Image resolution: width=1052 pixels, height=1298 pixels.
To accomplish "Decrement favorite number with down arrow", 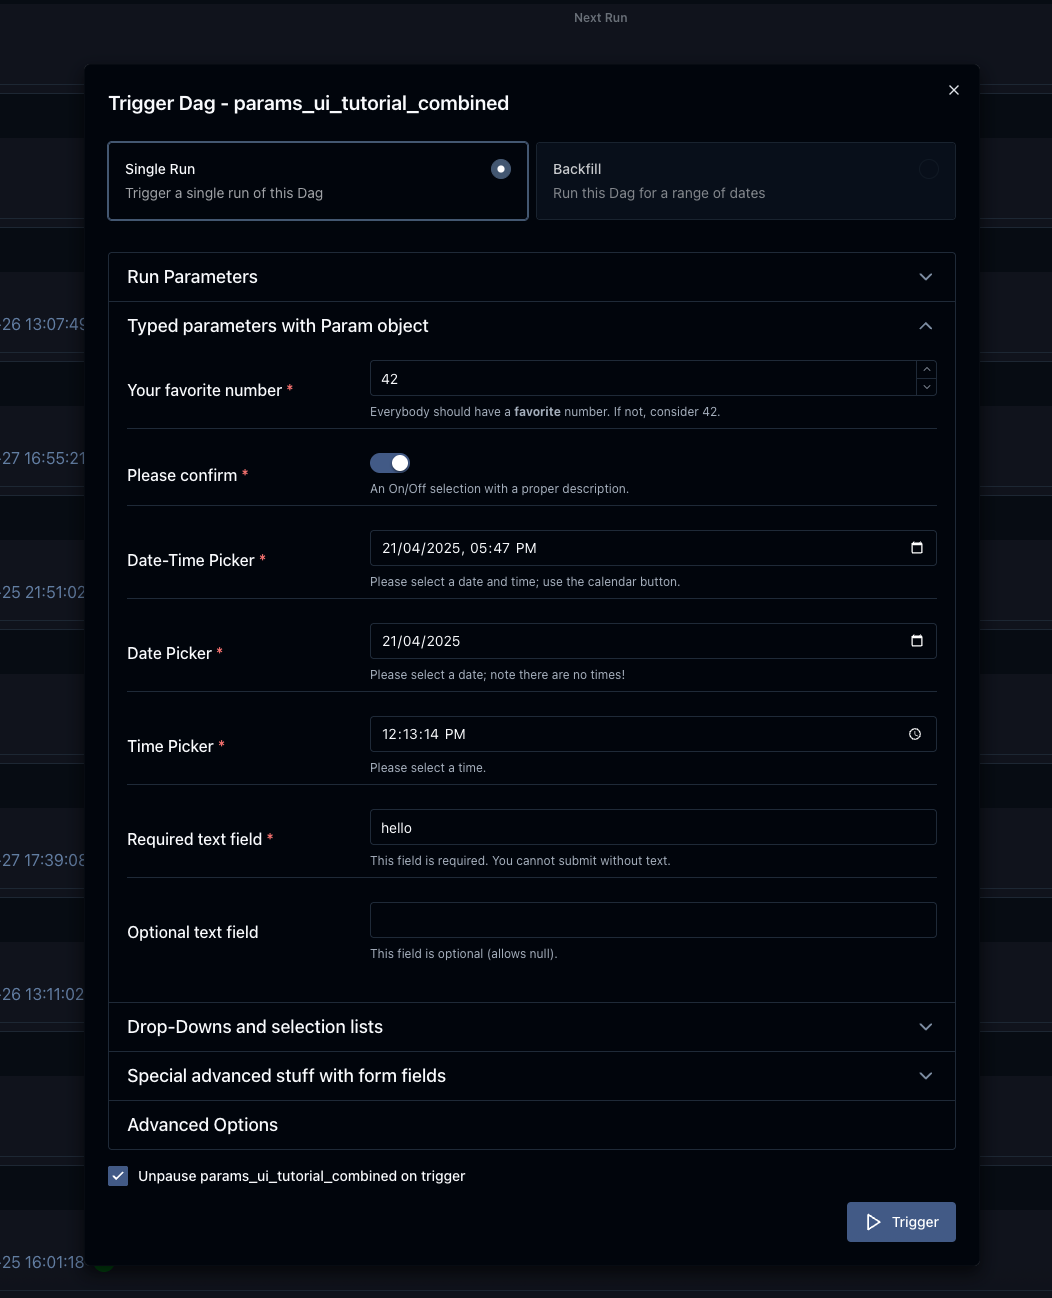I will [926, 387].
